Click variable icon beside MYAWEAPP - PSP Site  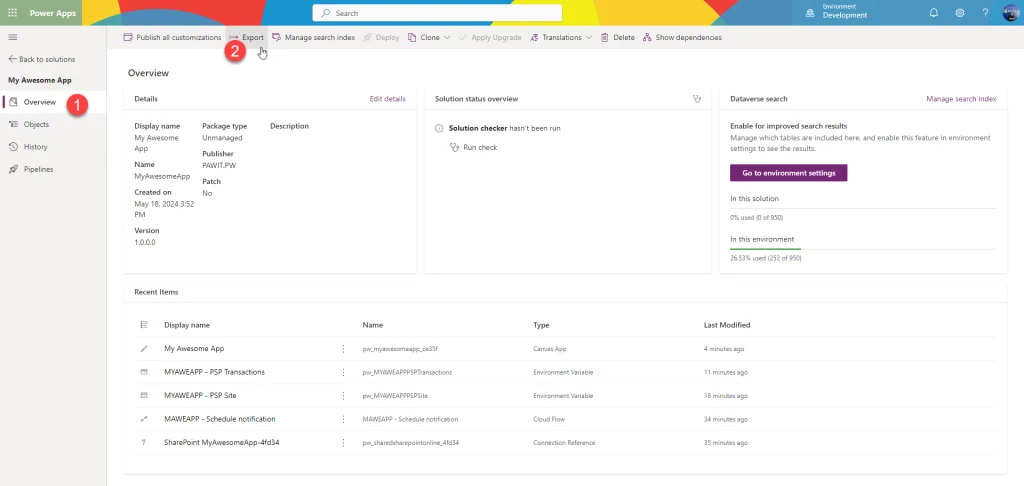point(144,396)
